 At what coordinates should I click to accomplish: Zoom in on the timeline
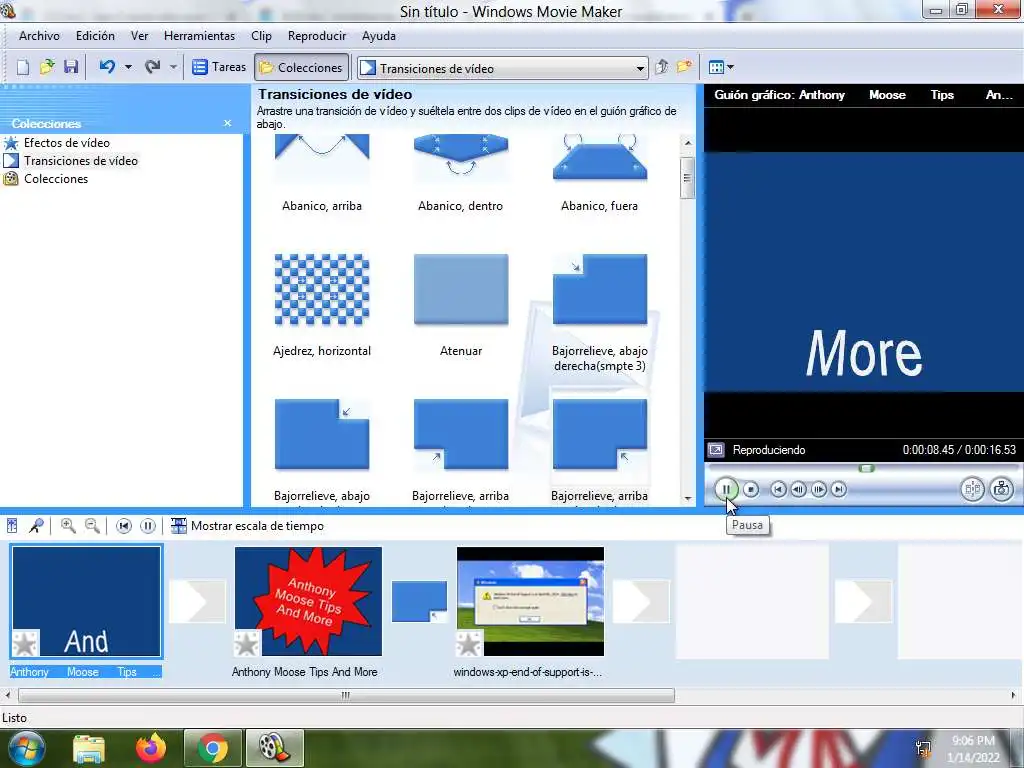click(x=68, y=526)
